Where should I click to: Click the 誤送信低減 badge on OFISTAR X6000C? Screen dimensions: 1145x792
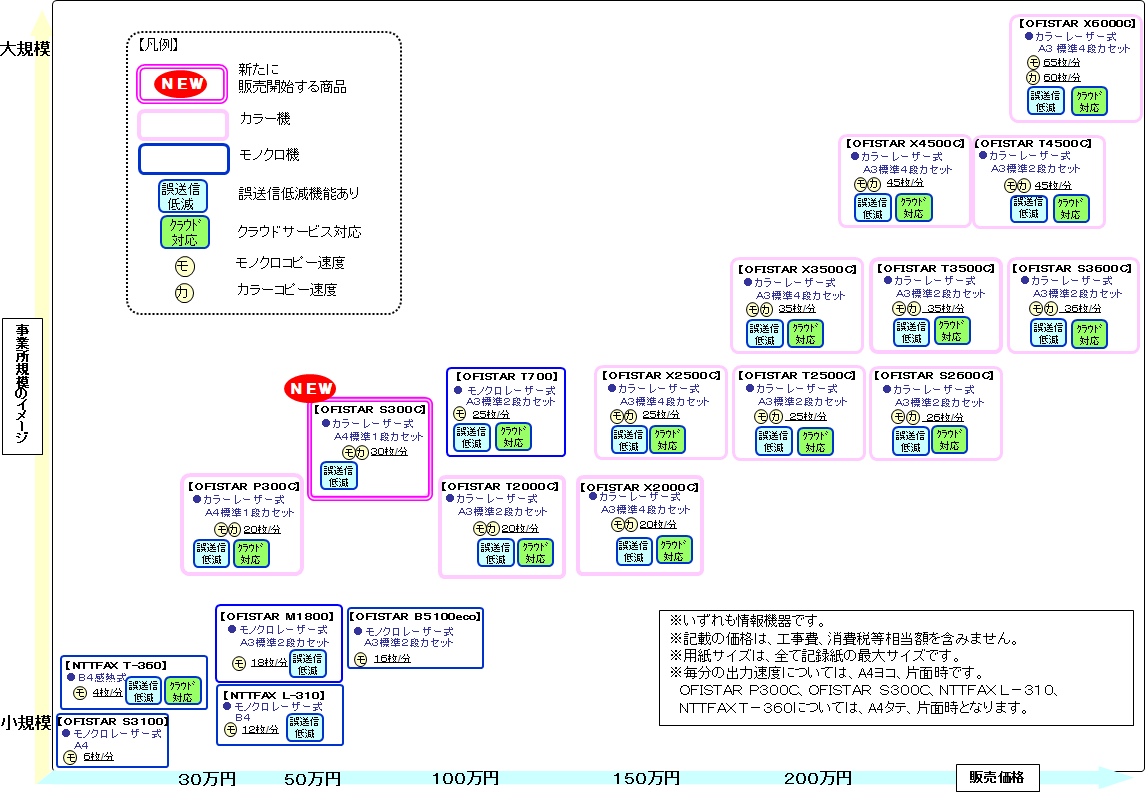1046,101
